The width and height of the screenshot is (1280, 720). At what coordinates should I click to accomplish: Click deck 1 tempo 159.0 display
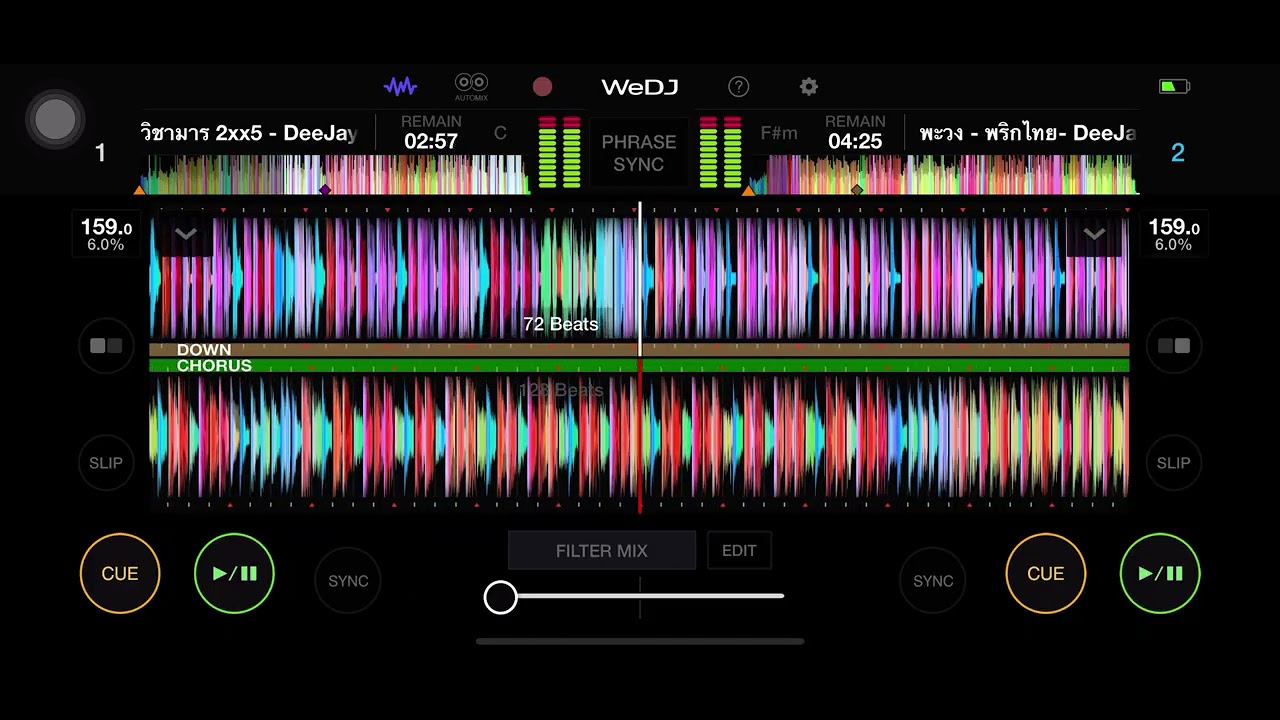(x=106, y=234)
